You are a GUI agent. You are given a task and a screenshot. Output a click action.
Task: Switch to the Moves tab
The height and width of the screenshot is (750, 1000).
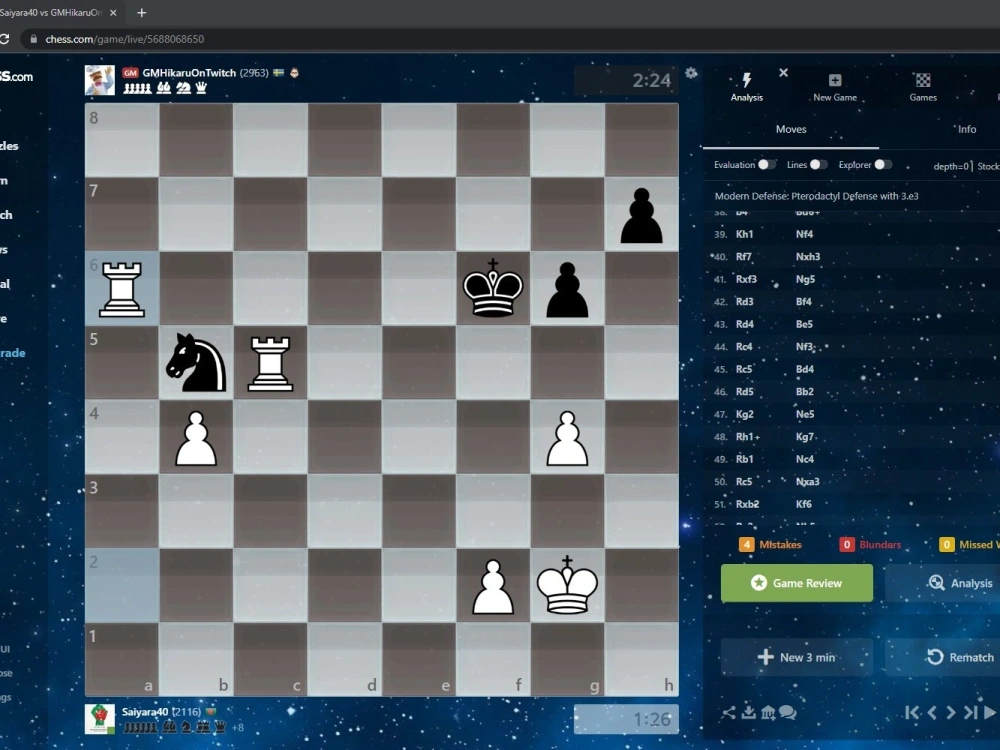click(x=791, y=129)
